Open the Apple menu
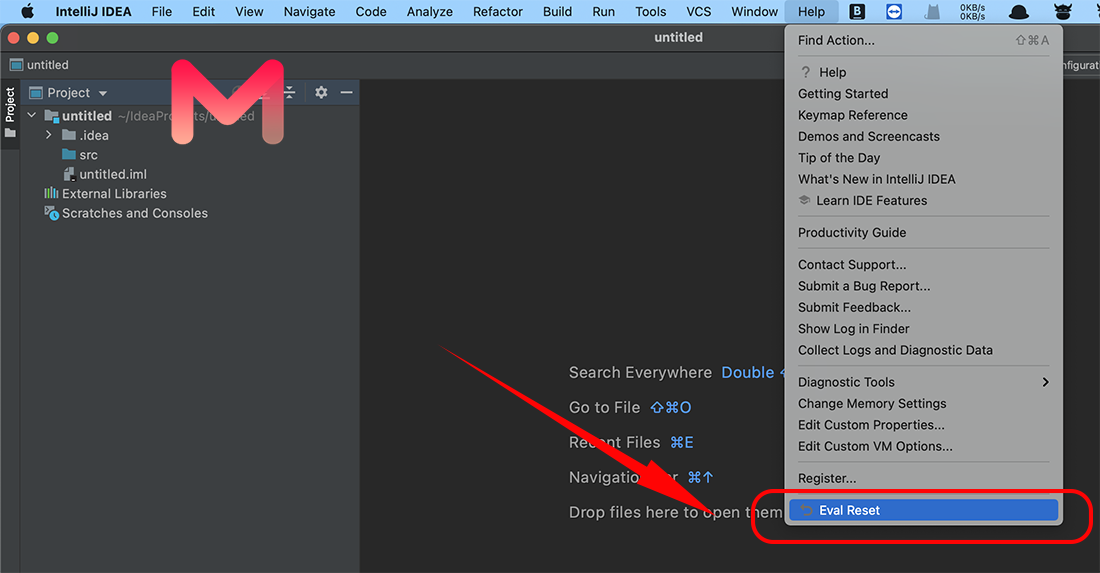1100x573 pixels. 27,11
